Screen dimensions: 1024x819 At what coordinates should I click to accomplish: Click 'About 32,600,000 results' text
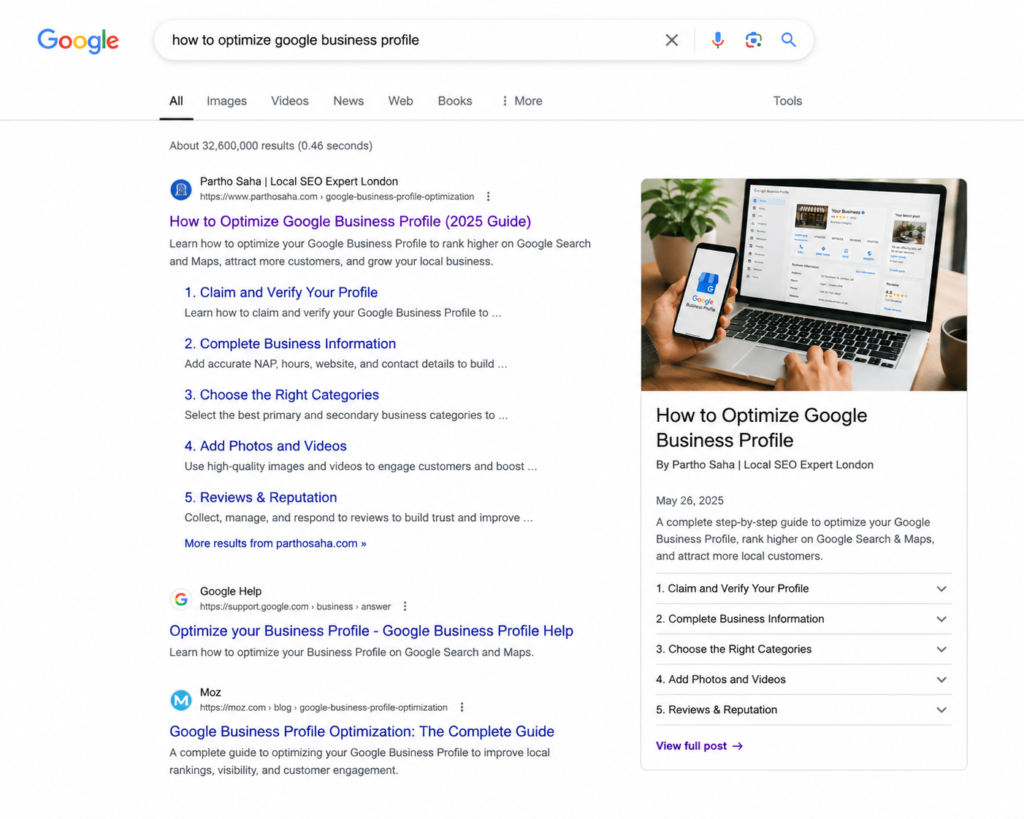[x=270, y=146]
